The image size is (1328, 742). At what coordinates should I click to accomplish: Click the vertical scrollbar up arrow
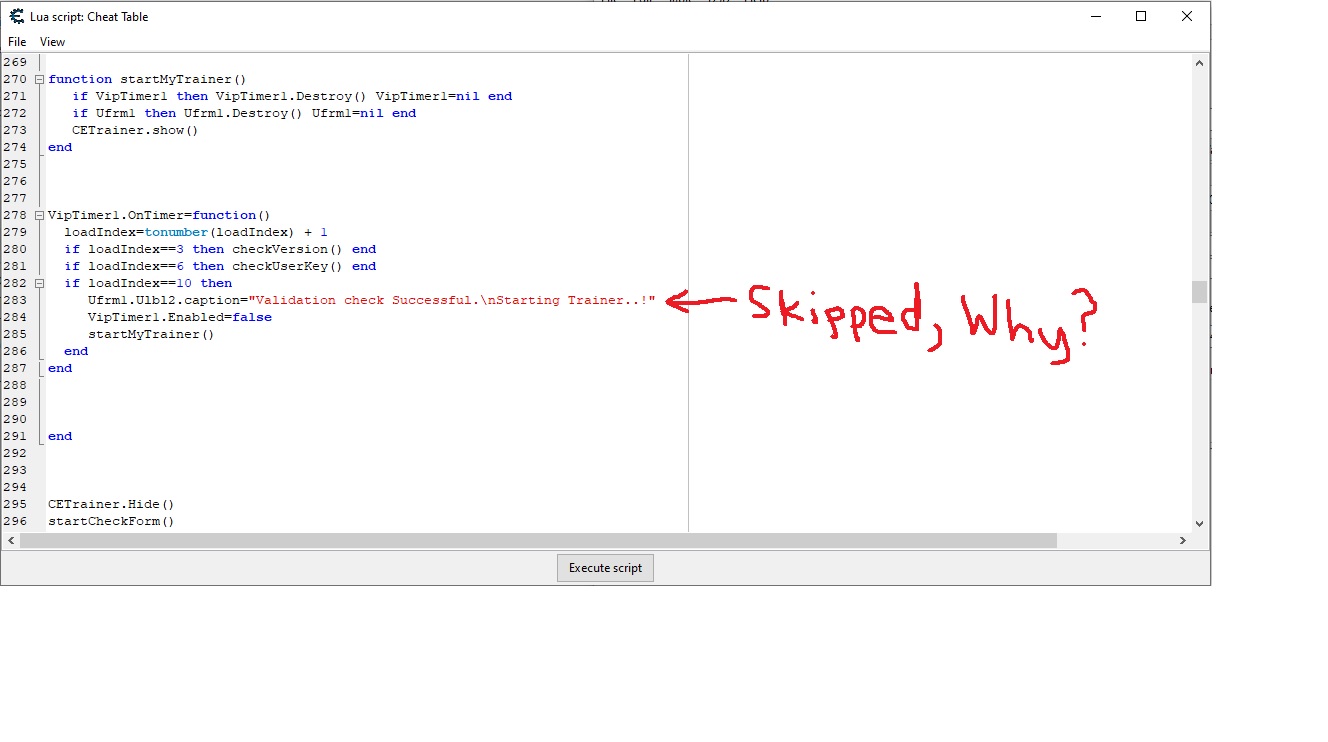click(1200, 63)
